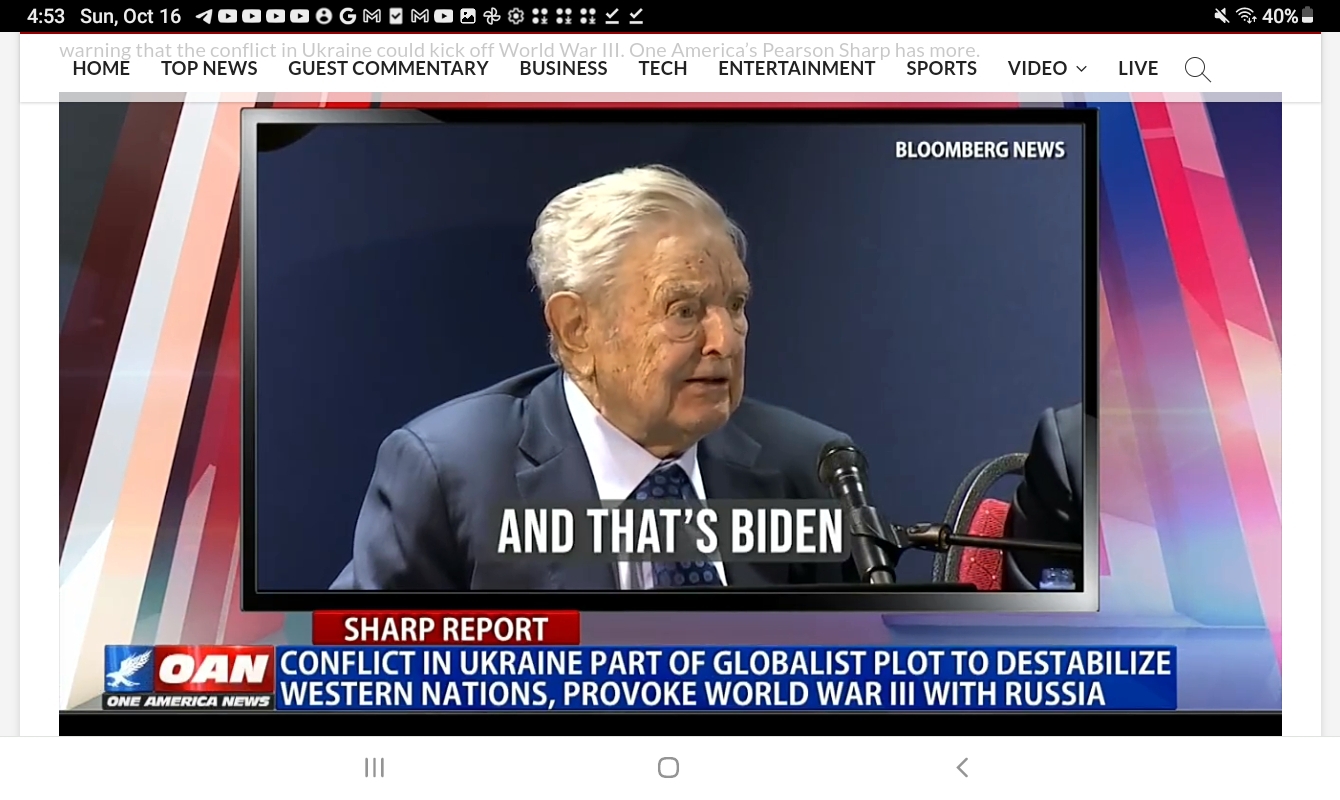Open the LIVE stream link
Screen dimensions: 1340x800
[1138, 68]
